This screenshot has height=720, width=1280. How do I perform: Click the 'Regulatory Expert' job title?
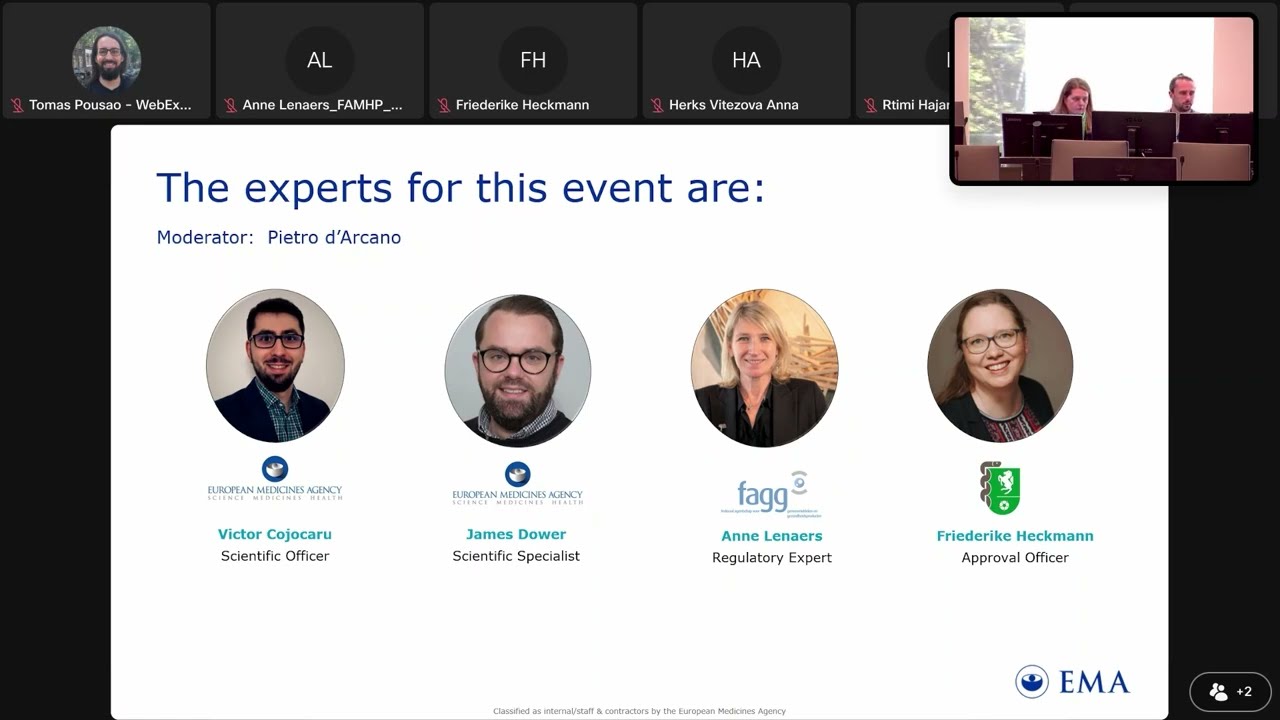pos(772,558)
